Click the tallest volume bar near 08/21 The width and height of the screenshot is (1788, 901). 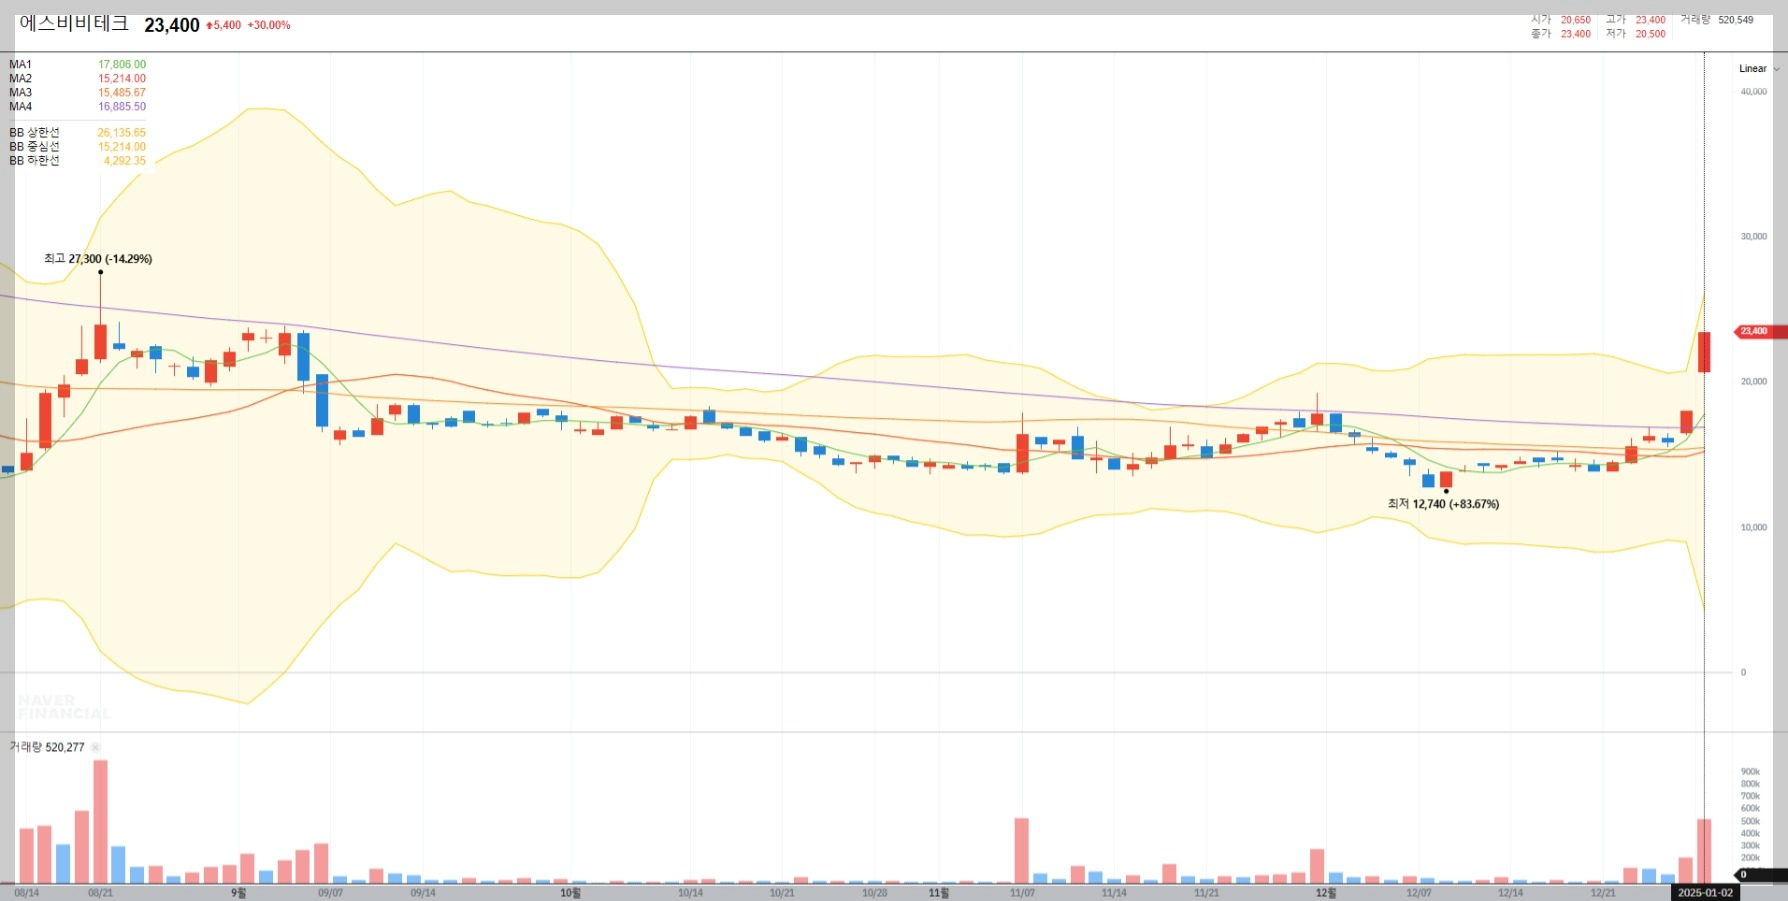(100, 821)
